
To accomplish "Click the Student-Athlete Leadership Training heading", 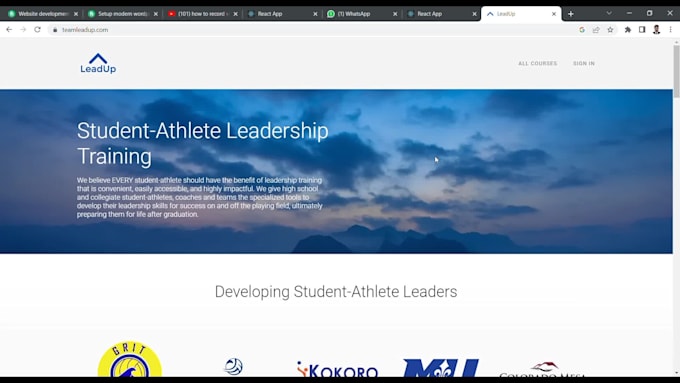I will pos(203,143).
